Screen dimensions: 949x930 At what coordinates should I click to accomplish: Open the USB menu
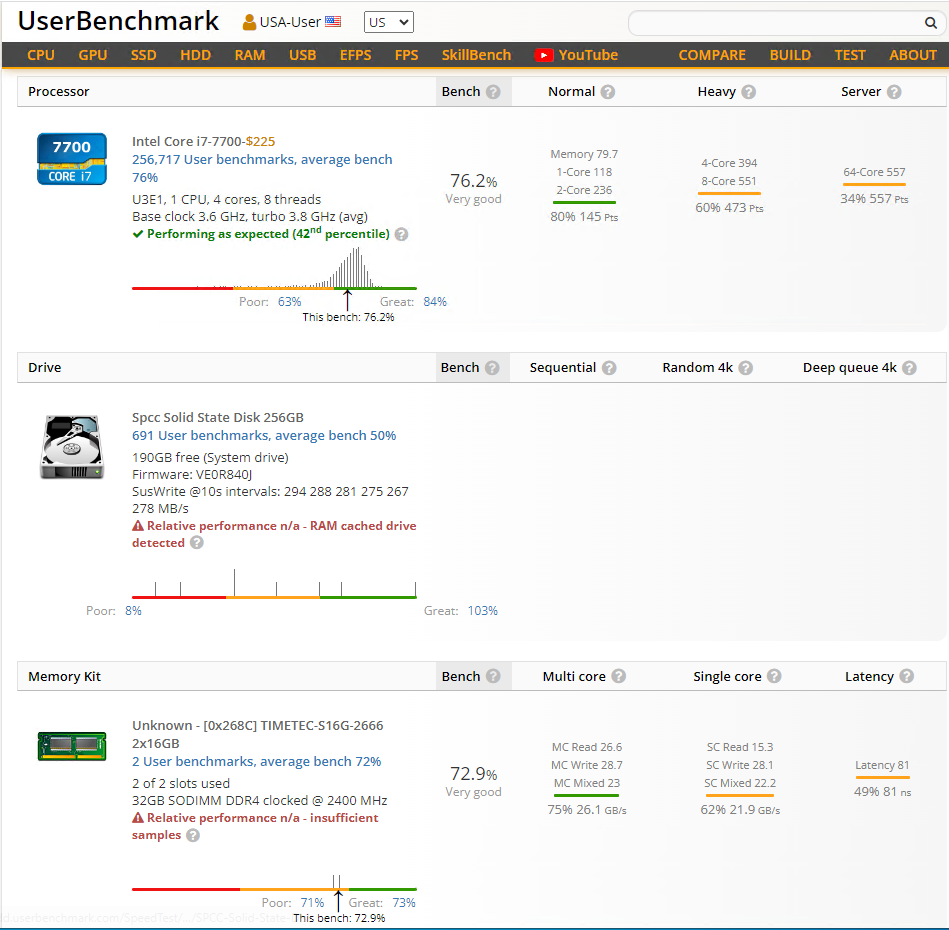(303, 55)
